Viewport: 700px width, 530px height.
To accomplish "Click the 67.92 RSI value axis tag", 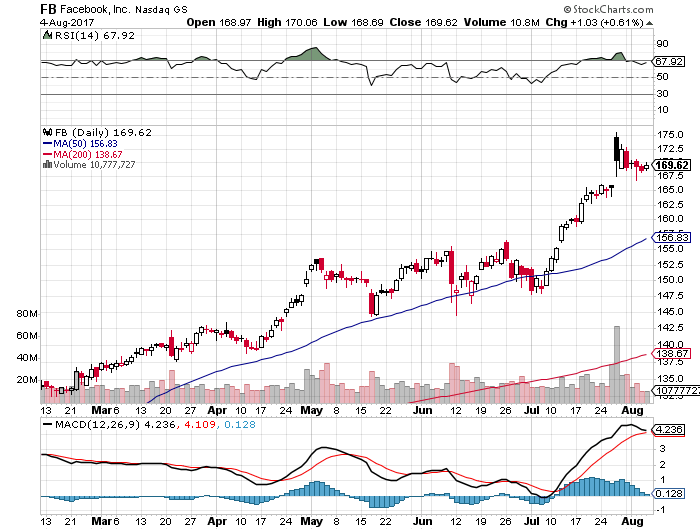I will tap(668, 62).
